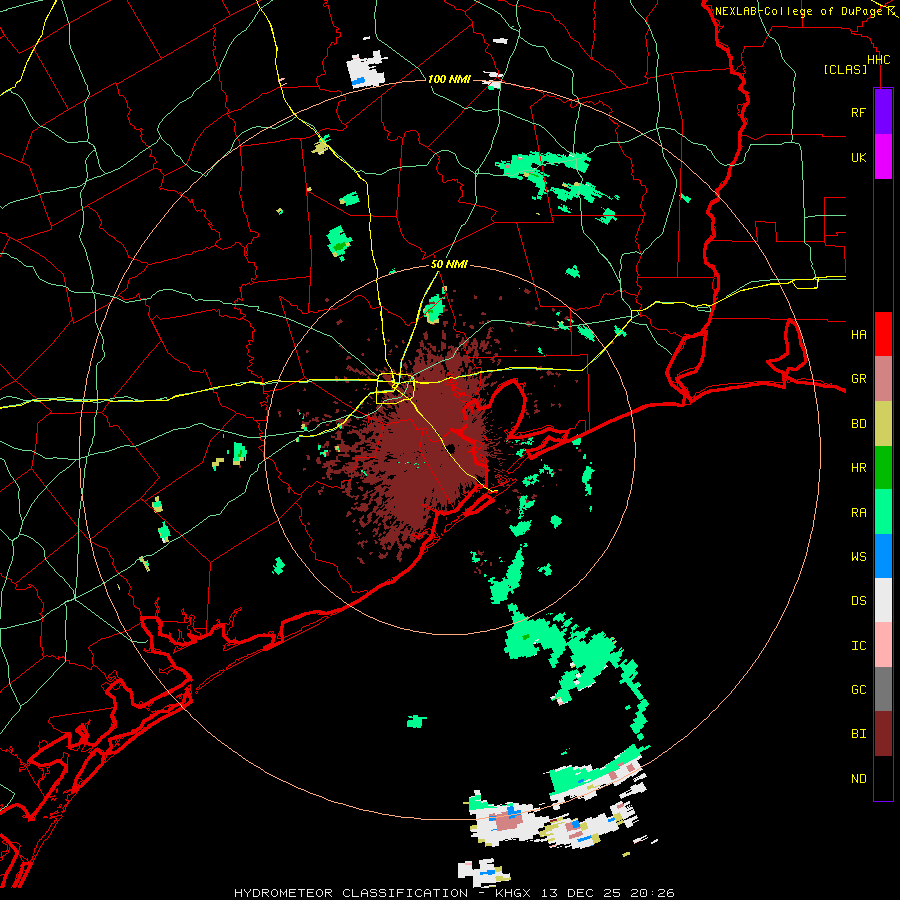The width and height of the screenshot is (900, 900).
Task: Click the GR legend label
Action: click(x=858, y=379)
